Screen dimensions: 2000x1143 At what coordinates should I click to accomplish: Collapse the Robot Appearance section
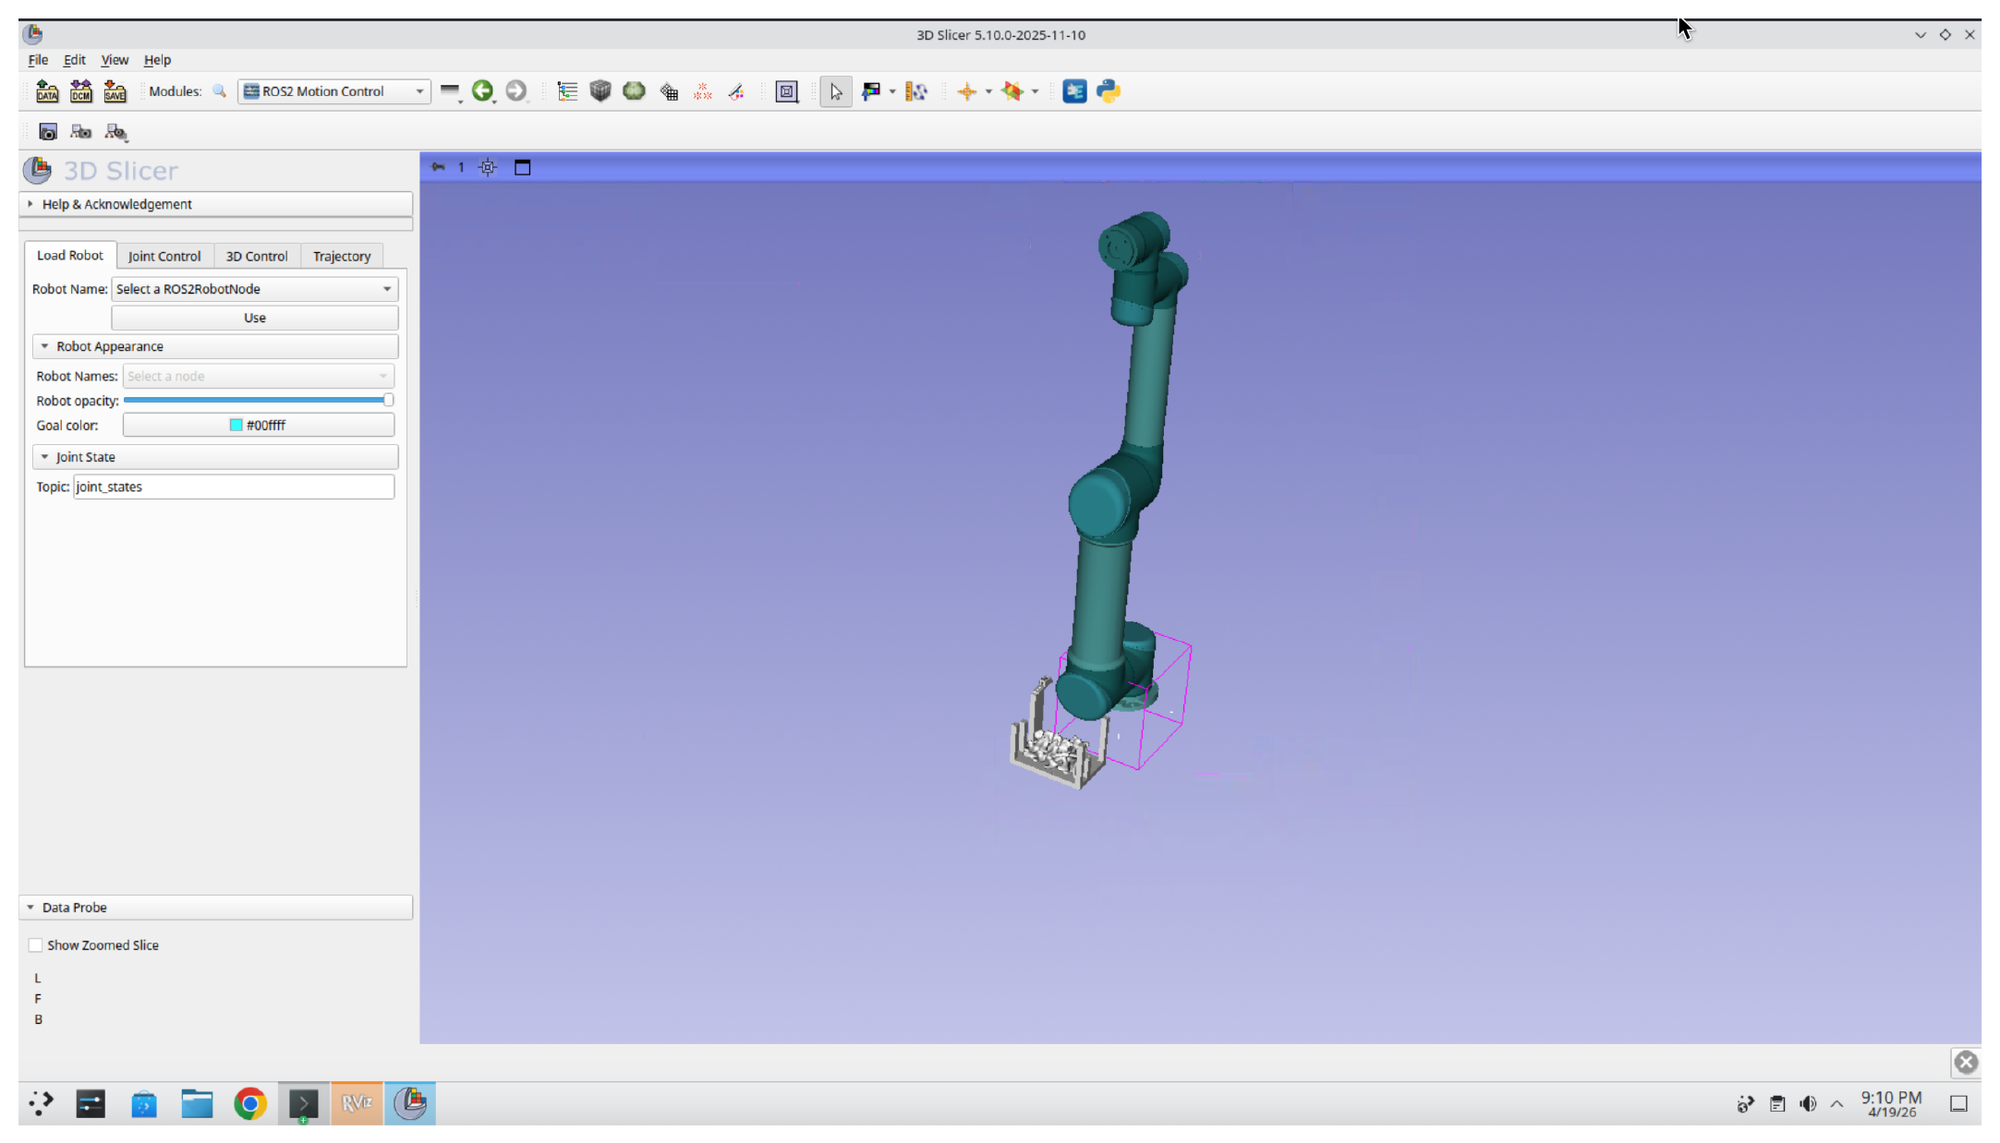(x=44, y=346)
